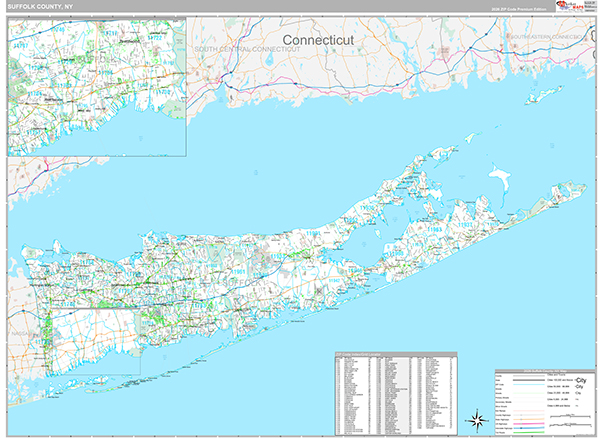Click the green Toll Roads line in legend
This screenshot has height=438, width=600.
point(528,432)
